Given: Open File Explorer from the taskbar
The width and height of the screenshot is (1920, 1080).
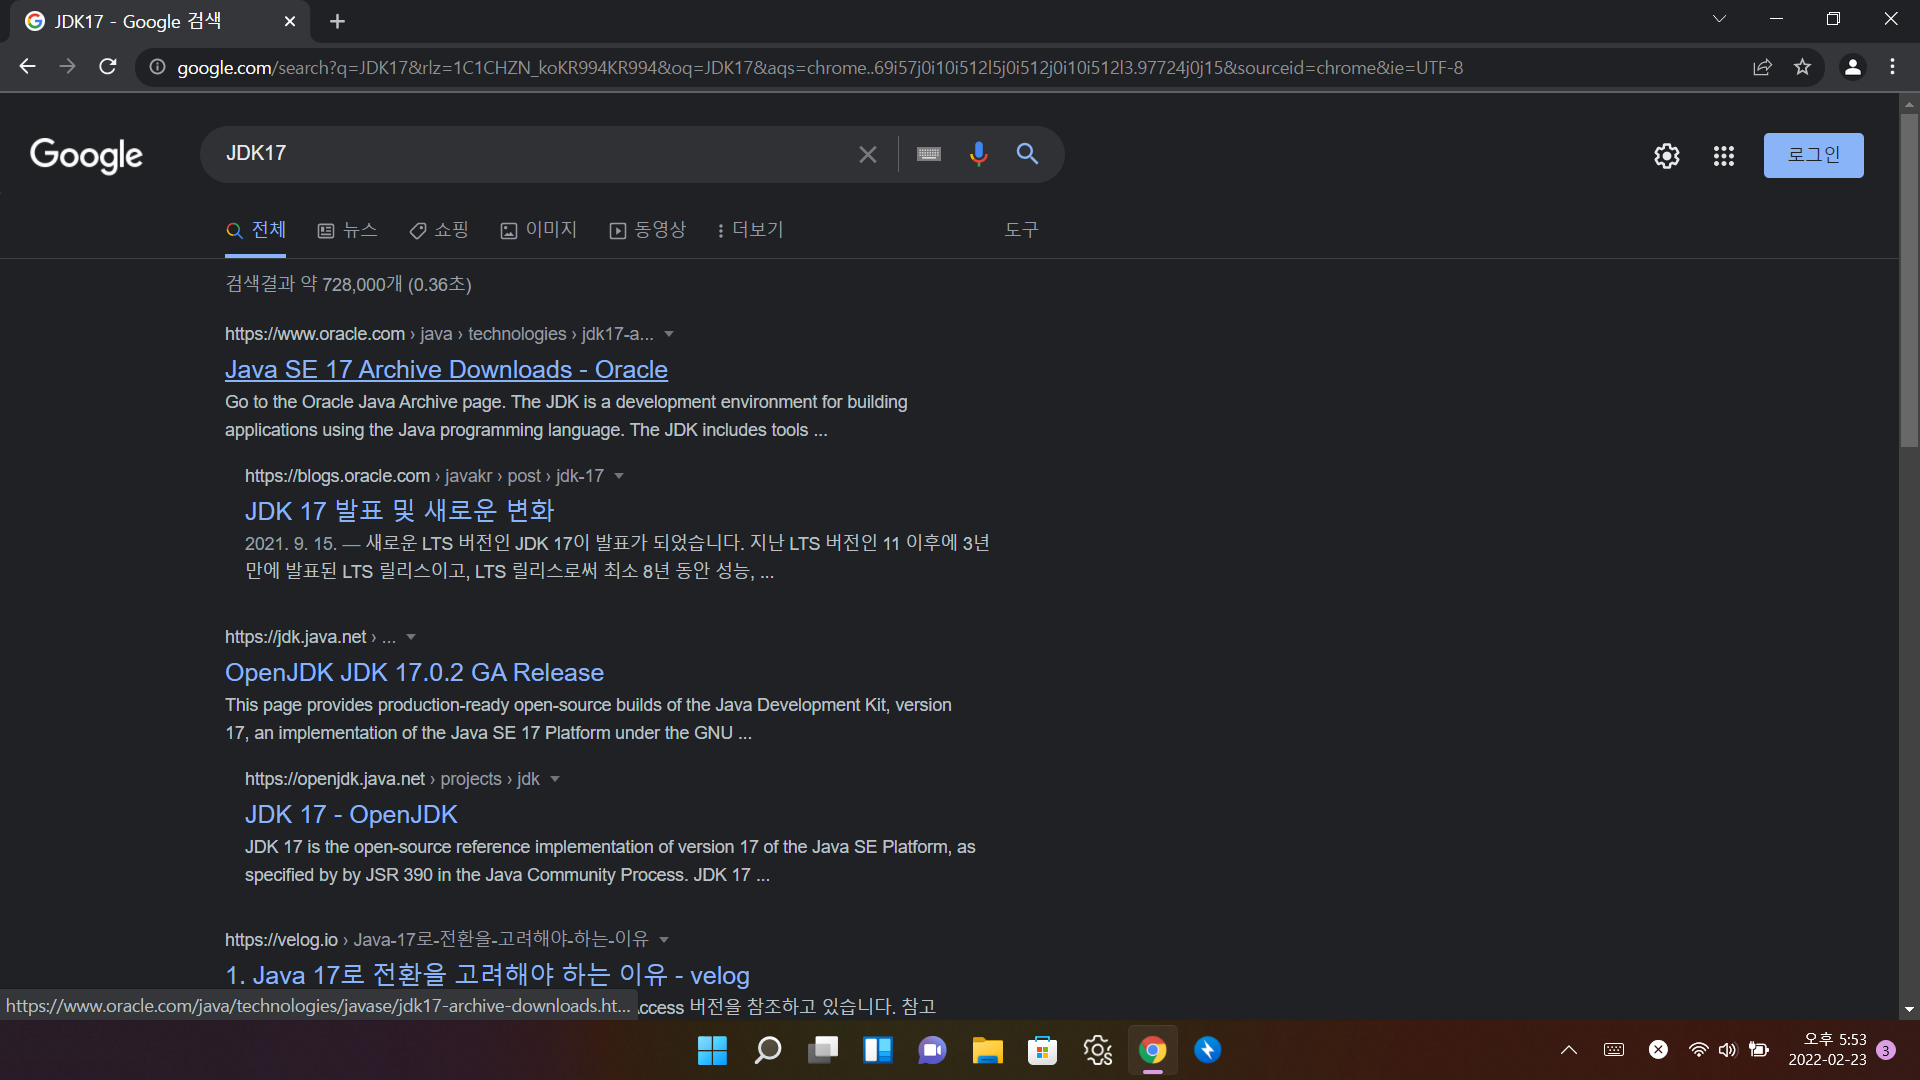Looking at the screenshot, I should coord(987,1050).
